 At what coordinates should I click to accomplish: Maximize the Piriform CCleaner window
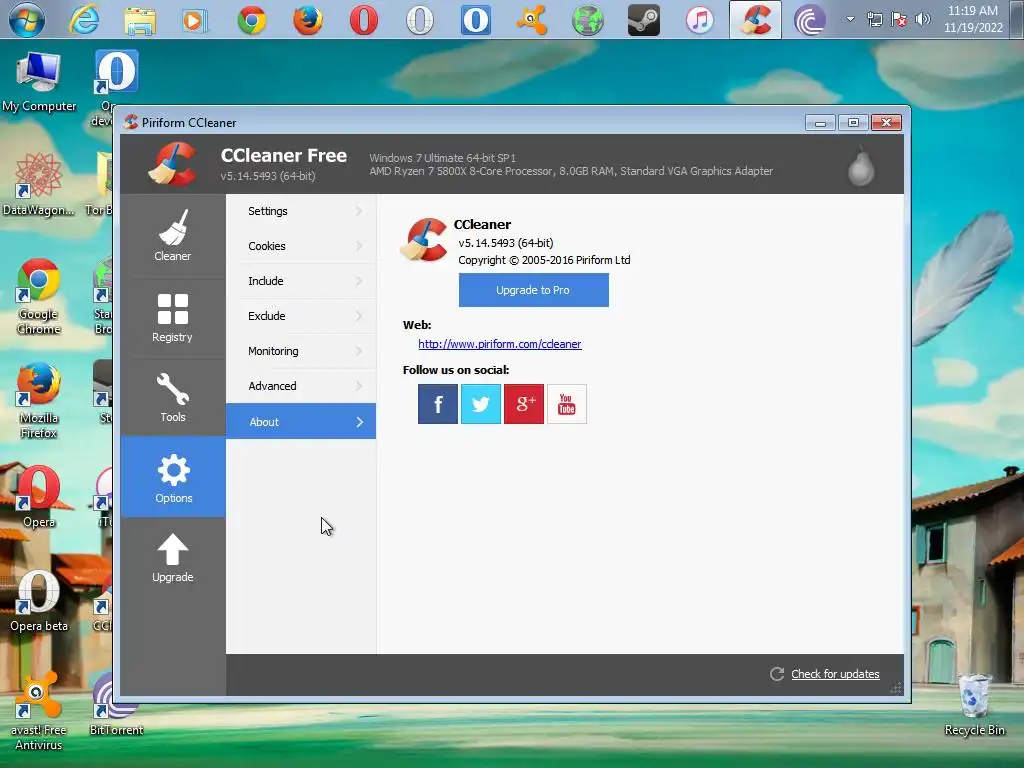[x=853, y=123]
